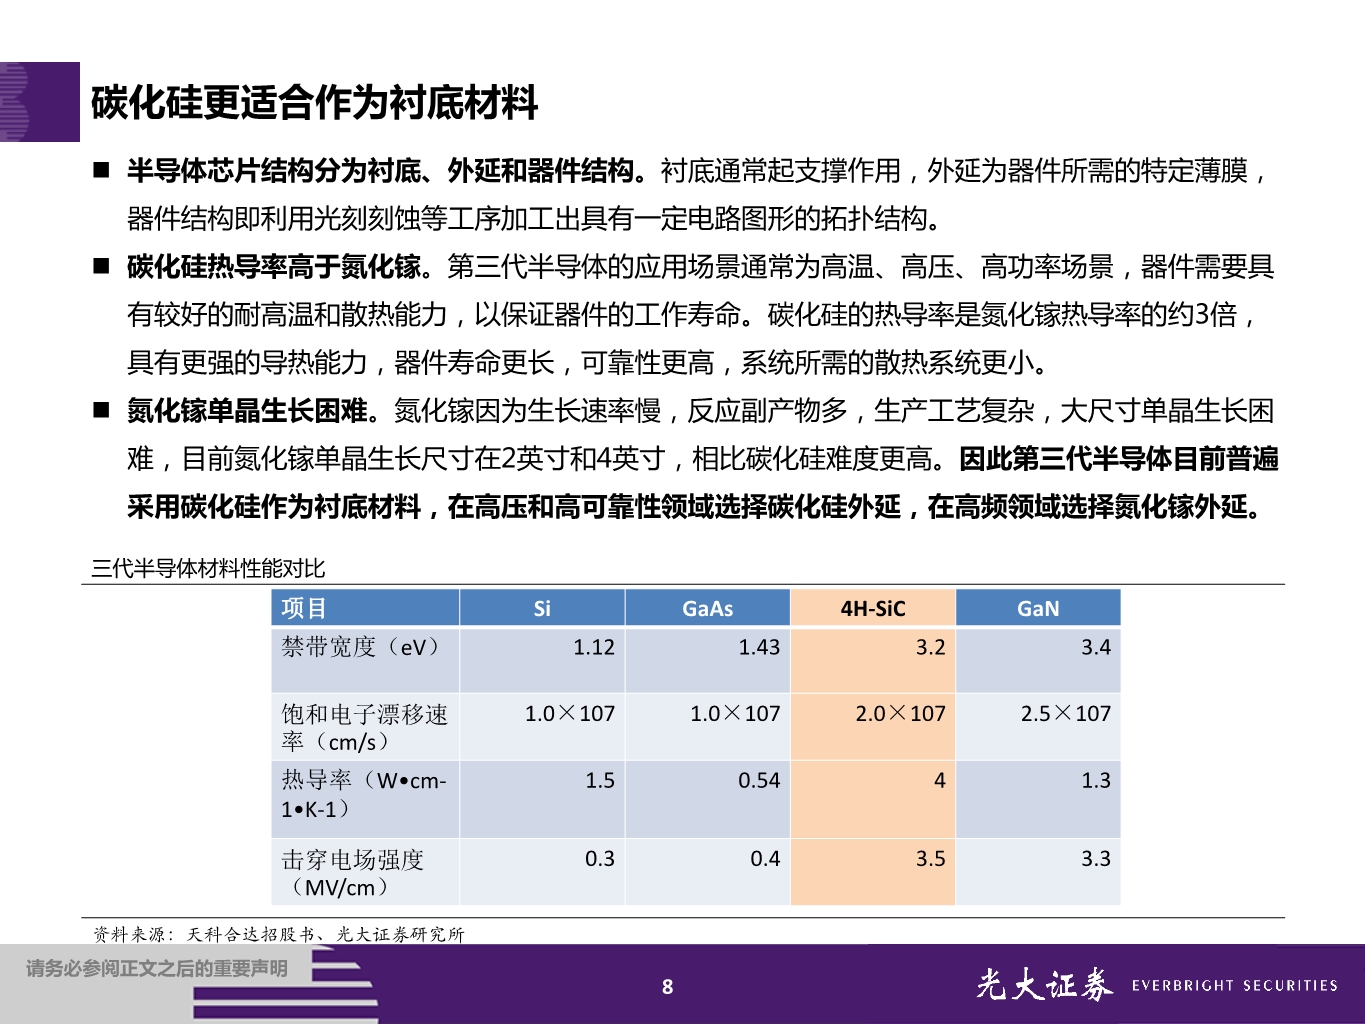Click the first black square bullet marker
The image size is (1365, 1024).
(101, 170)
